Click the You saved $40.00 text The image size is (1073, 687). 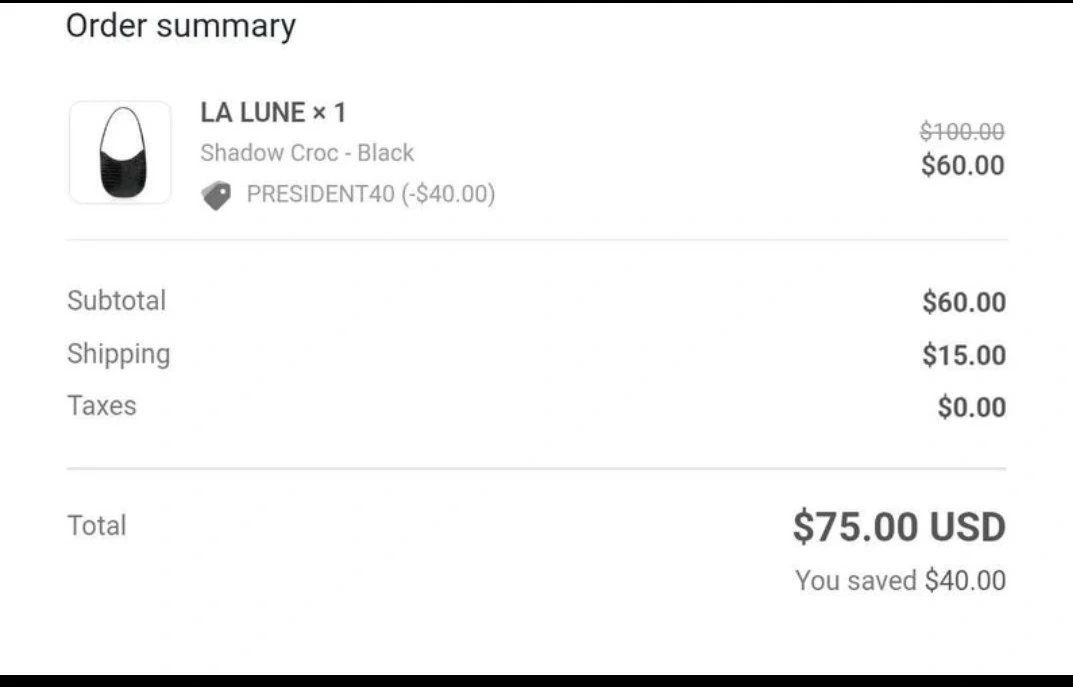(x=900, y=580)
